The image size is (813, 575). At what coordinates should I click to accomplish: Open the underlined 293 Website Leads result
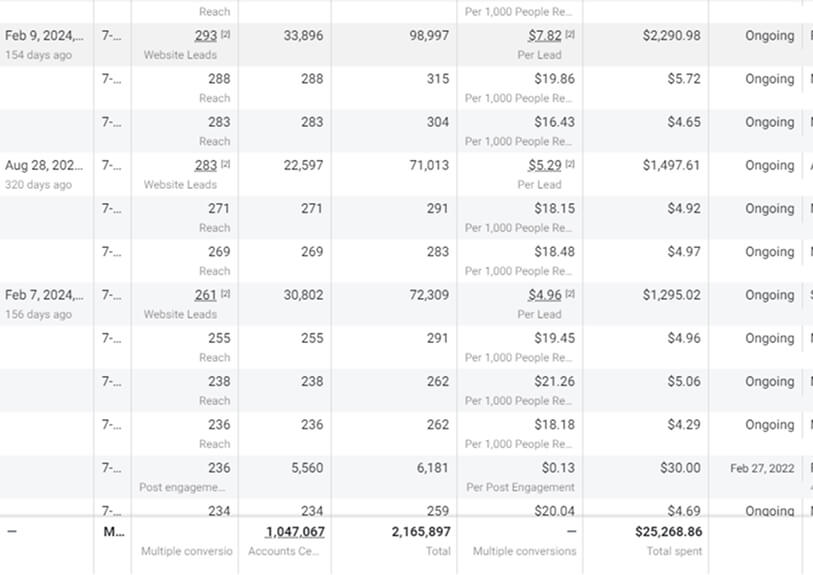click(206, 36)
